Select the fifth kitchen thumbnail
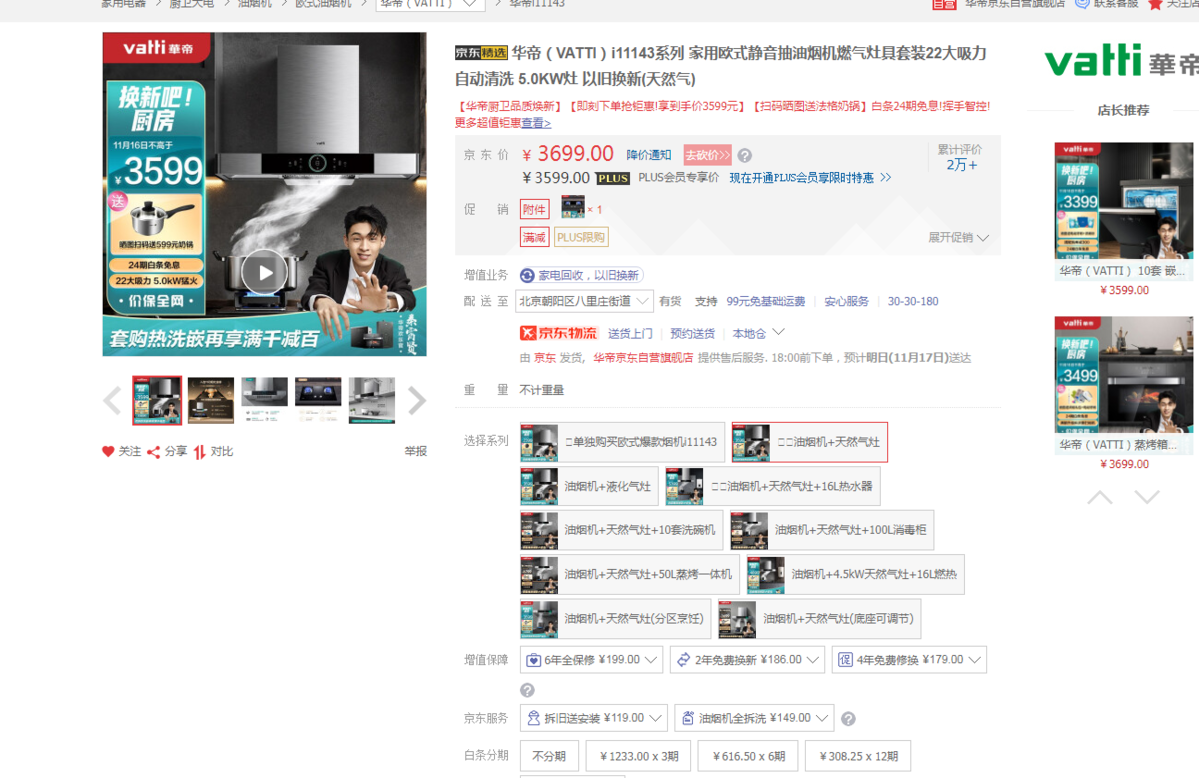1199x778 pixels. [x=372, y=400]
